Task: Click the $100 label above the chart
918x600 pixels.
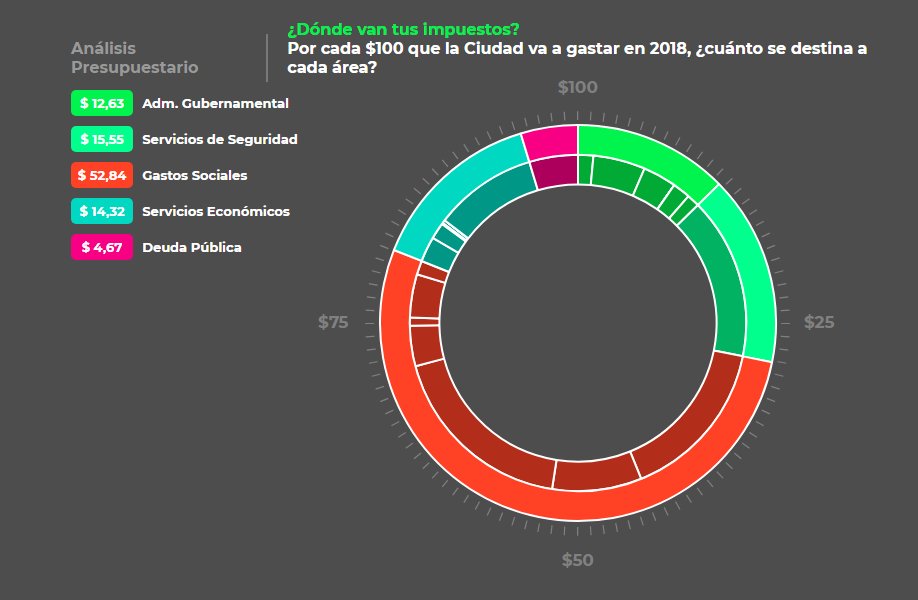Action: point(577,87)
